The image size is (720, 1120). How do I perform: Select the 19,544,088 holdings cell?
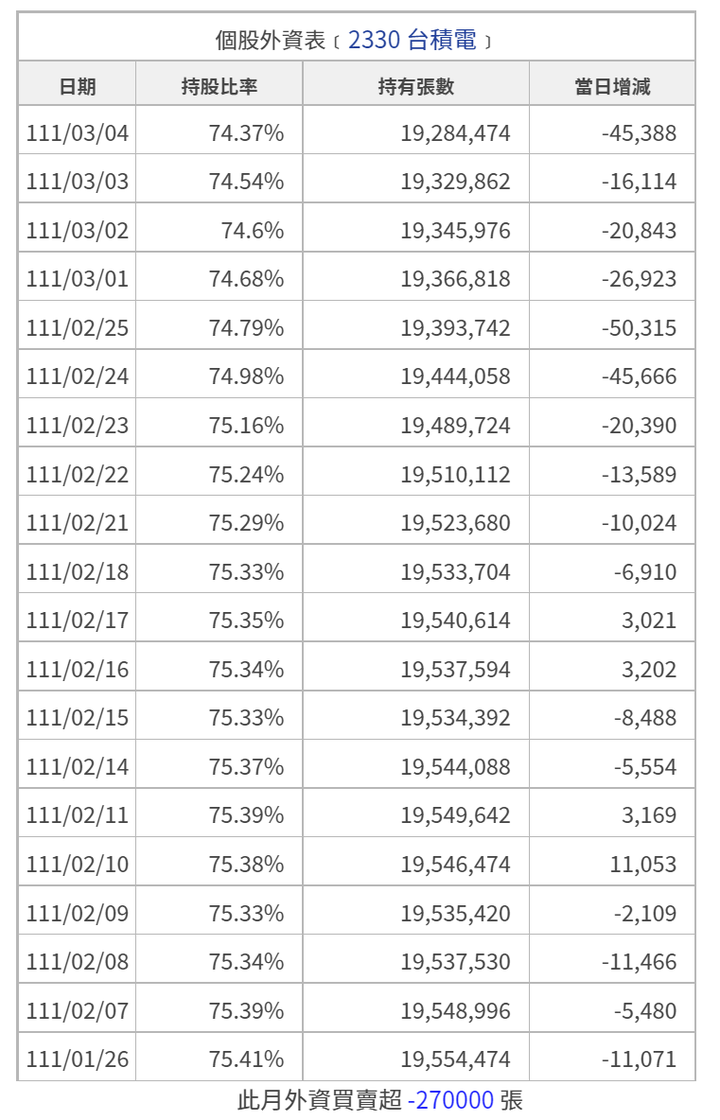point(455,767)
